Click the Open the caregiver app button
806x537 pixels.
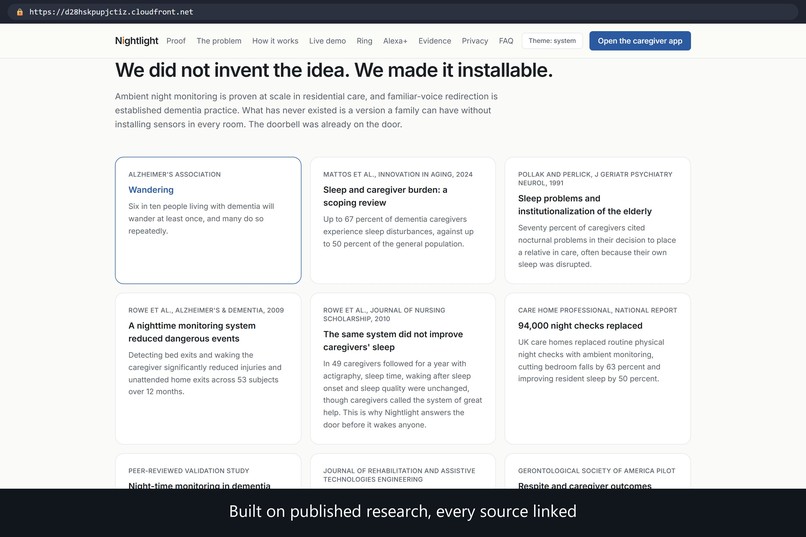tap(640, 41)
